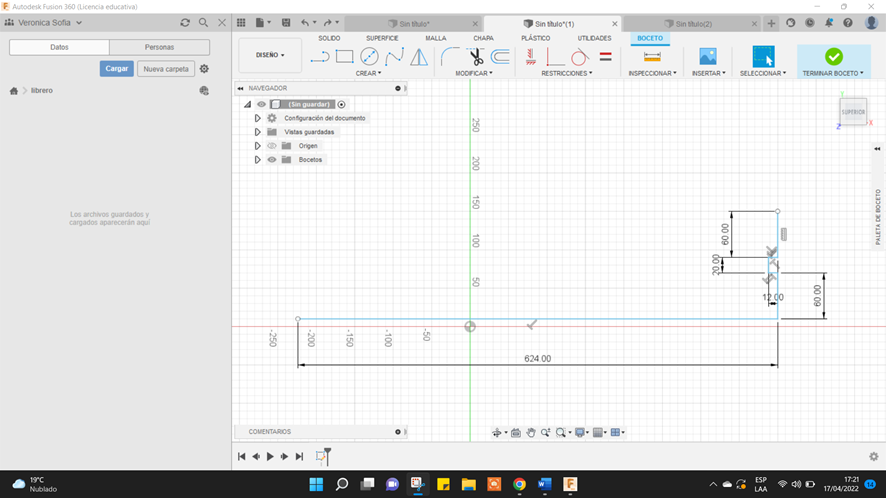Open the RESTRICCIONES dropdown menu
This screenshot has width=886, height=498.
pyautogui.click(x=567, y=73)
